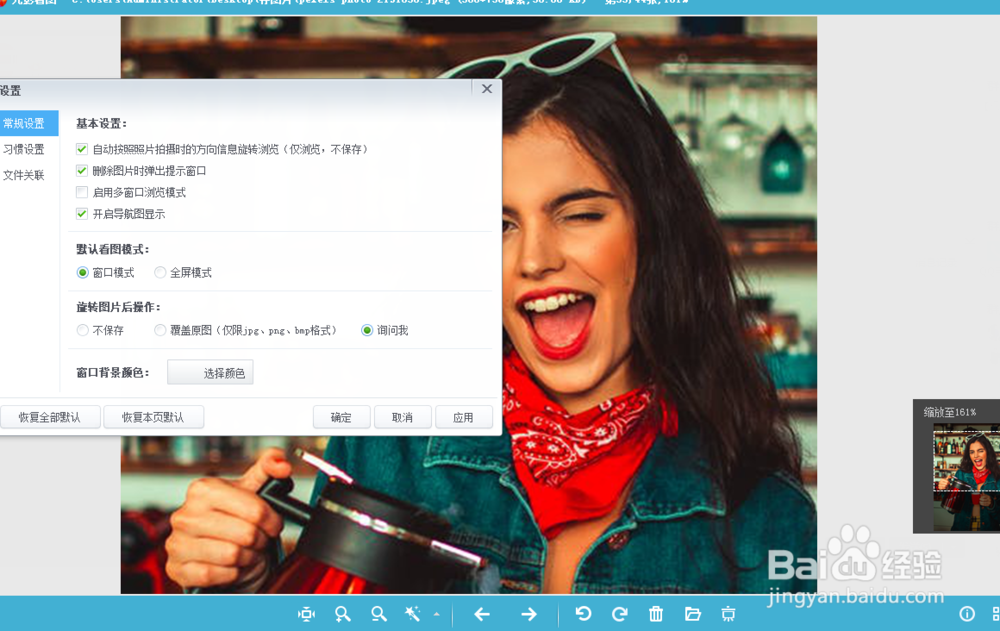Viewport: 1000px width, 631px height.
Task: Click the 窗口背景颜色 label
Action: pyautogui.click(x=113, y=373)
